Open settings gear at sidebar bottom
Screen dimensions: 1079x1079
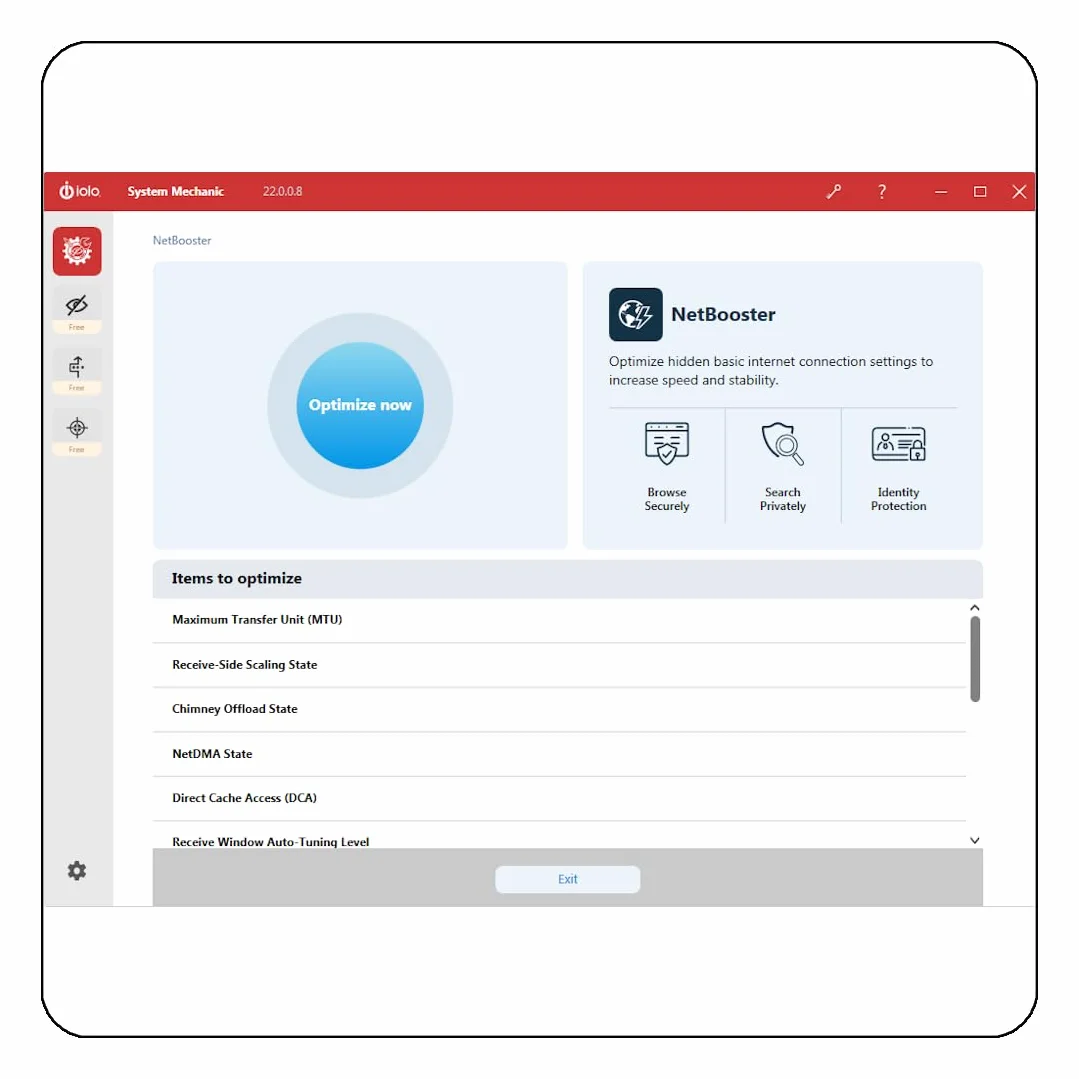click(x=77, y=870)
